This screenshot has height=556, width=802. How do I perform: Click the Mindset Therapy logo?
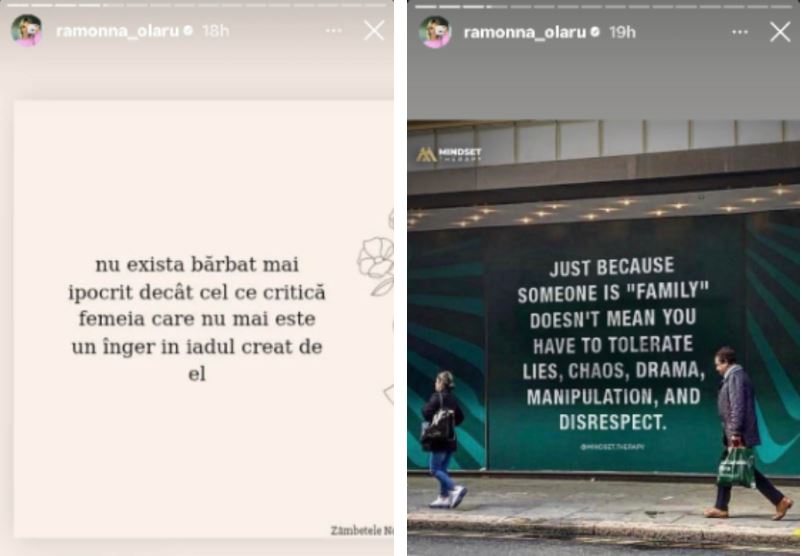pos(449,154)
